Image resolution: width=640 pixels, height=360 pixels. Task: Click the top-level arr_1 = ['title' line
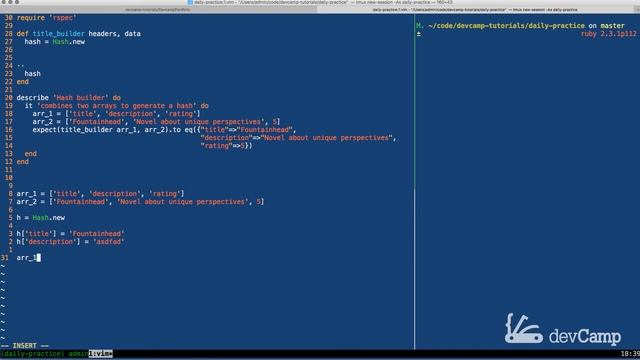(100, 193)
